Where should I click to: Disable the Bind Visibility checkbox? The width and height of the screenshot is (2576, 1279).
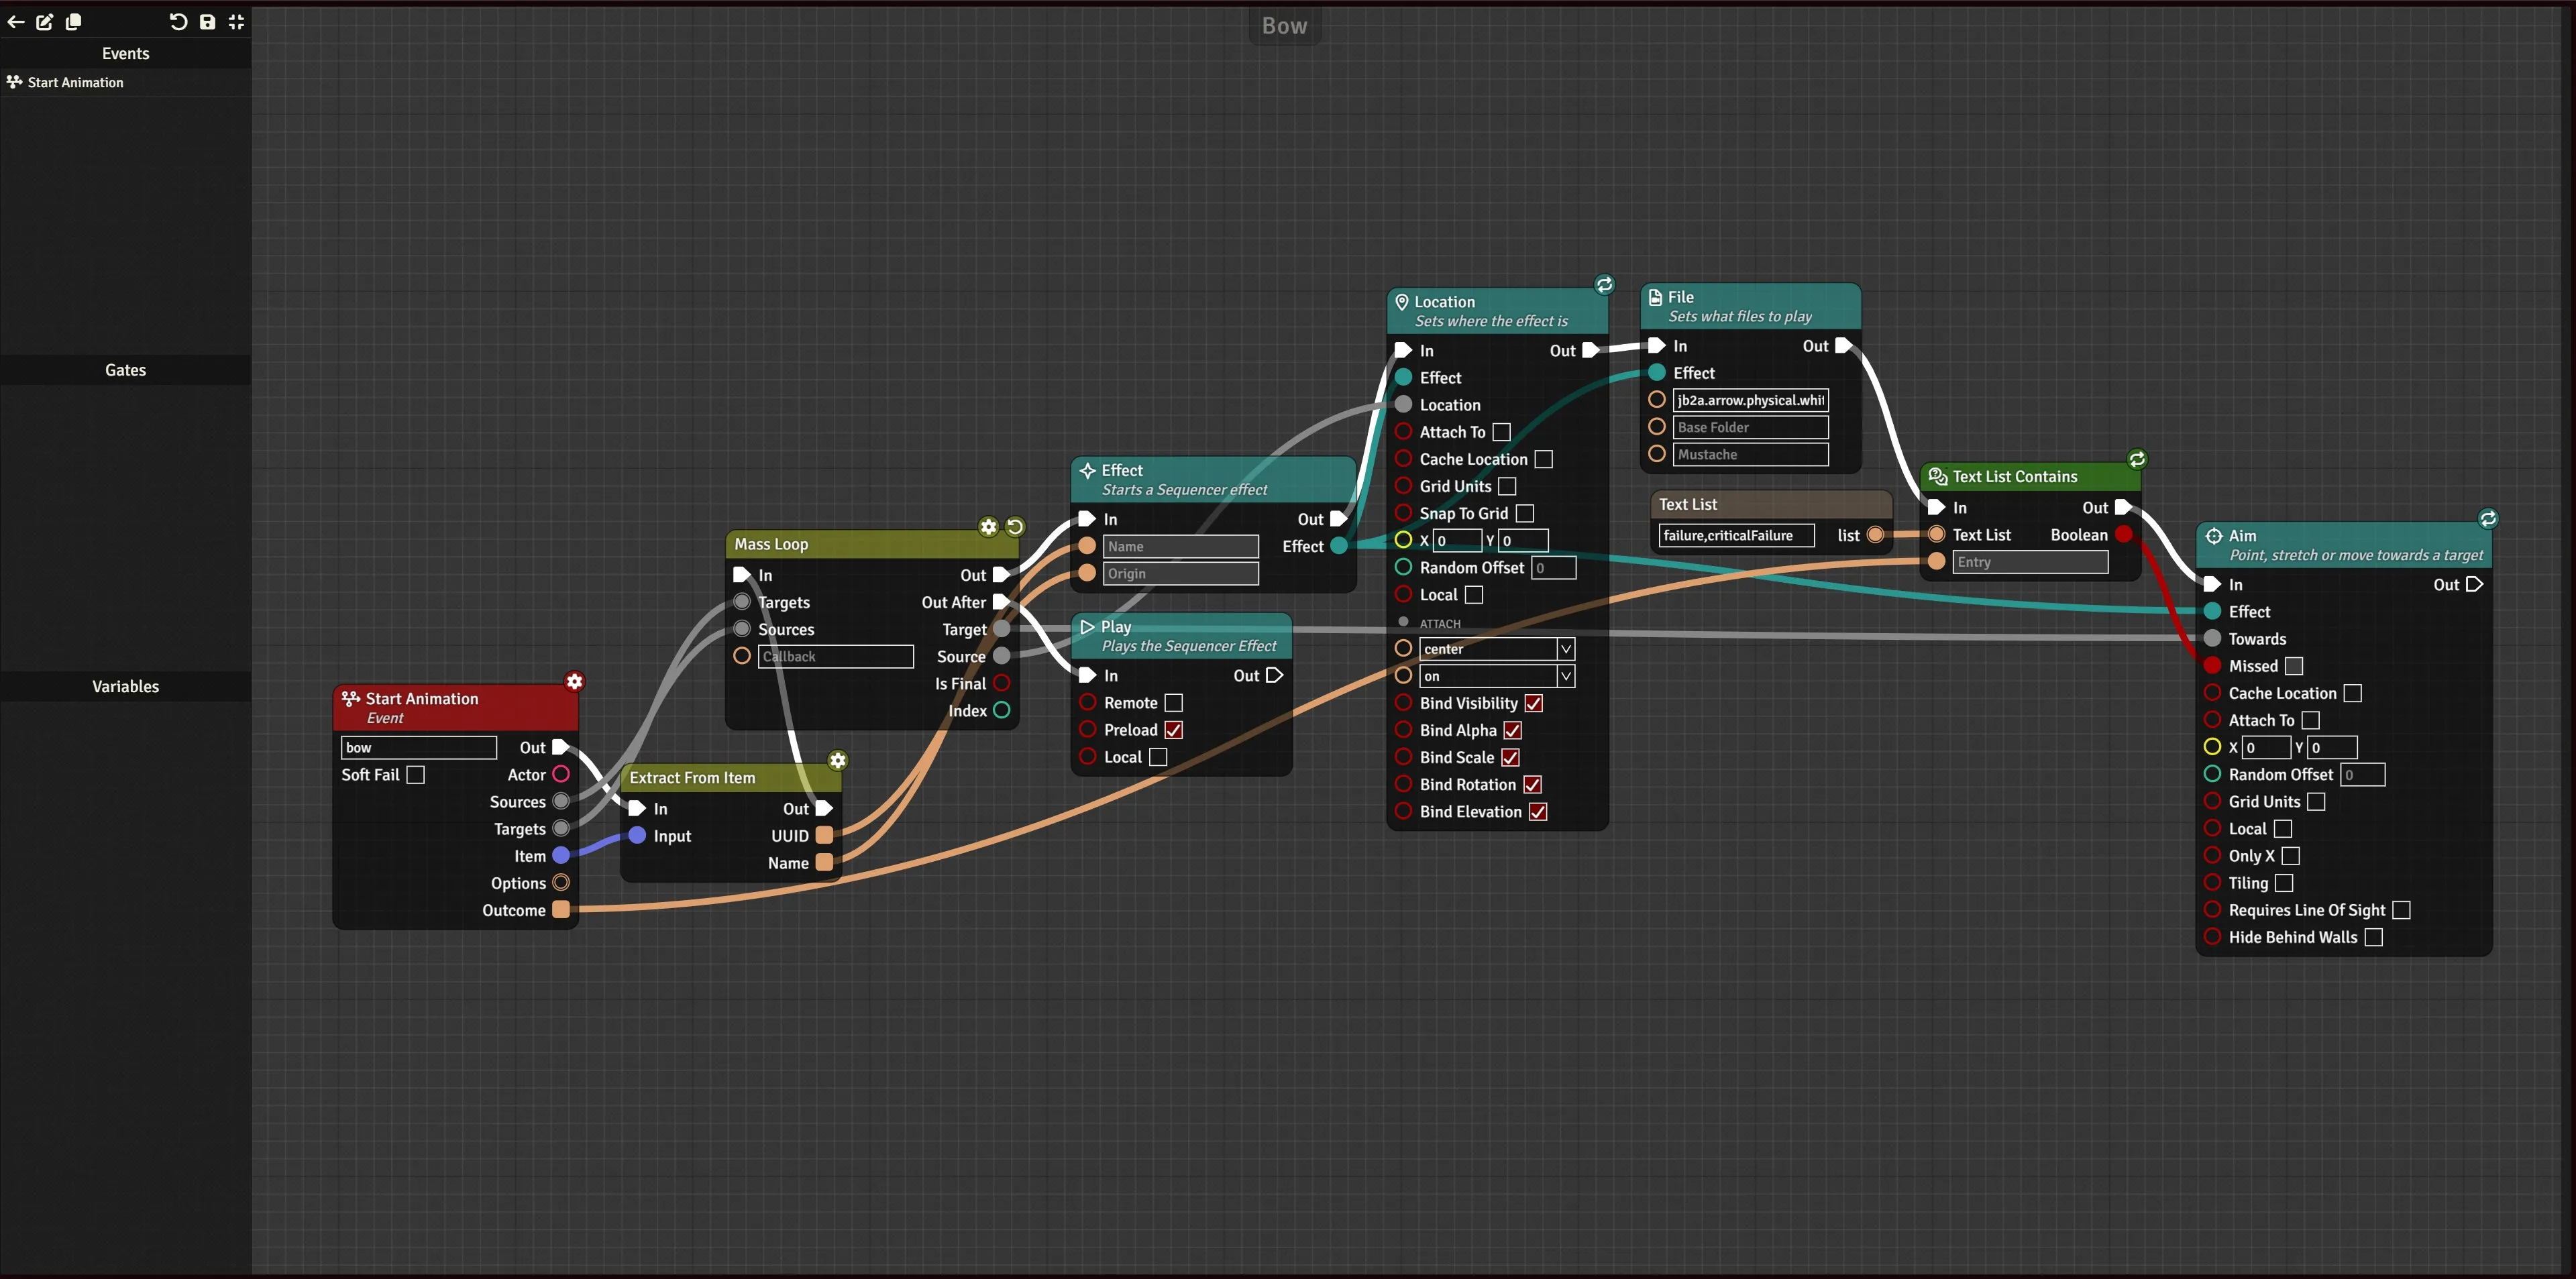coord(1534,703)
